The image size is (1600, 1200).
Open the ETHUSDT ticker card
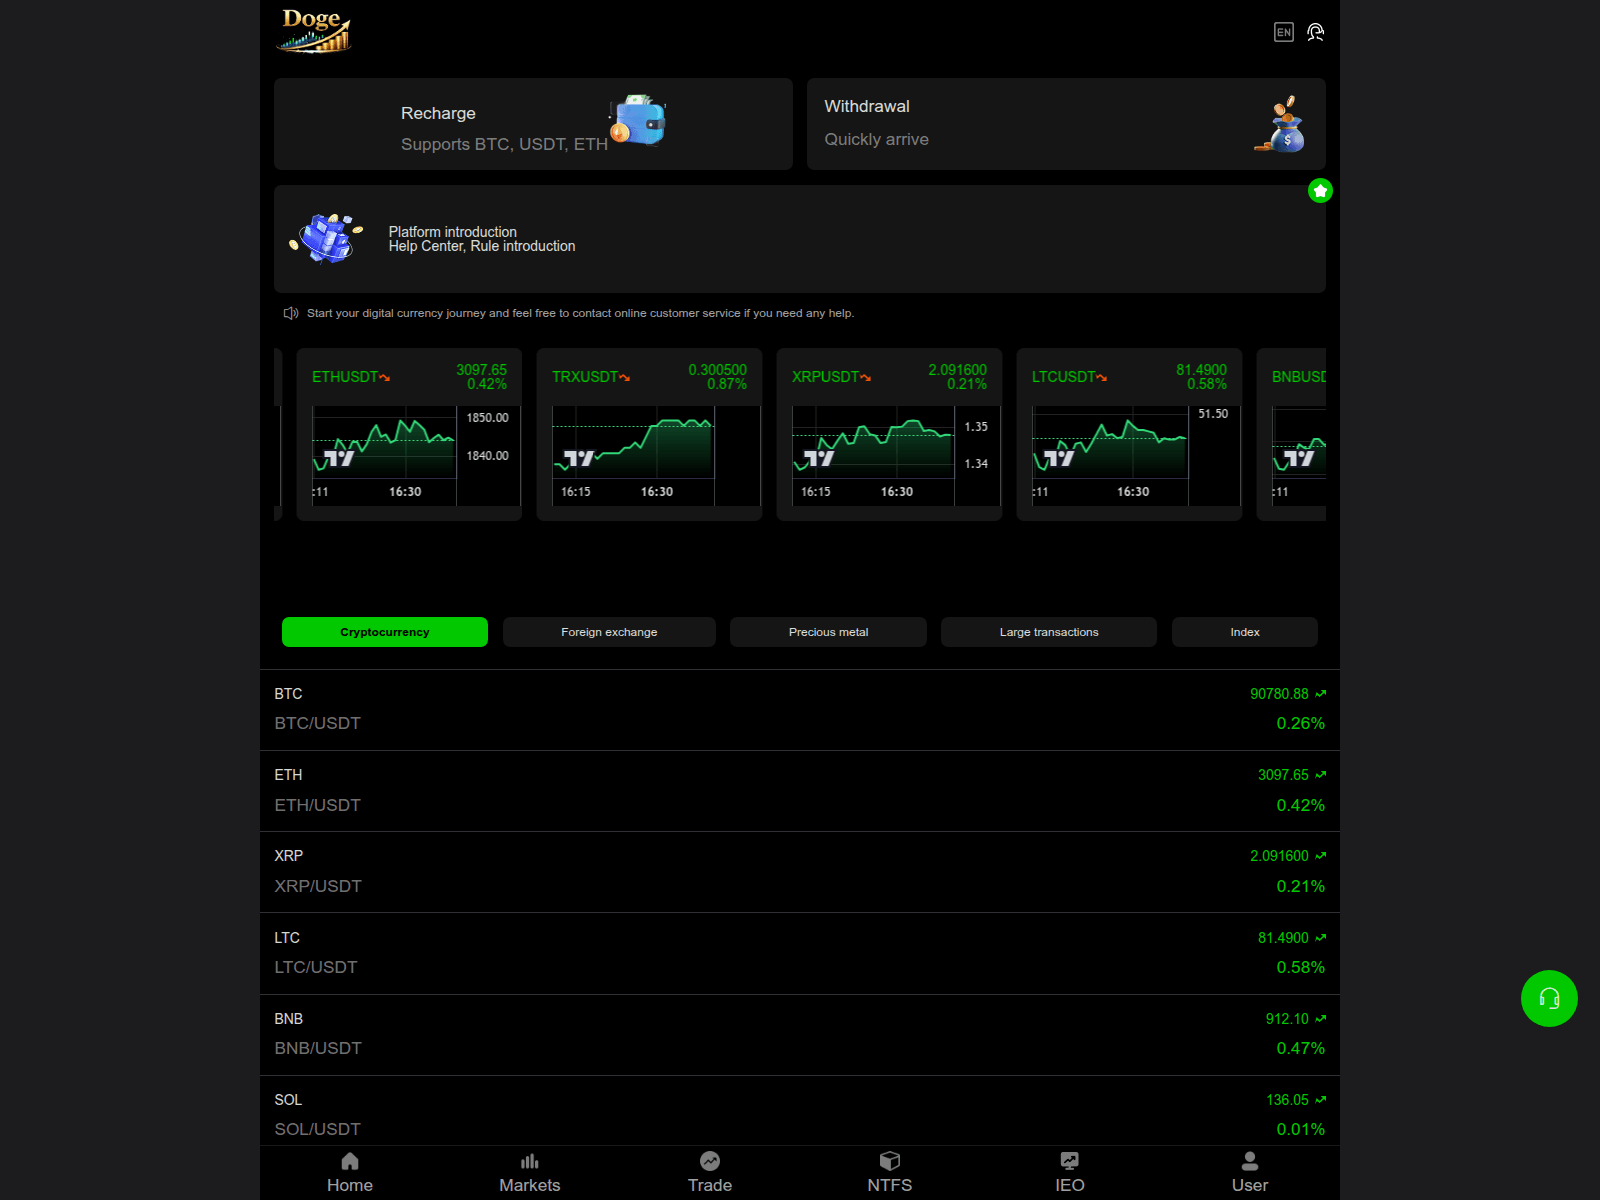(x=409, y=434)
